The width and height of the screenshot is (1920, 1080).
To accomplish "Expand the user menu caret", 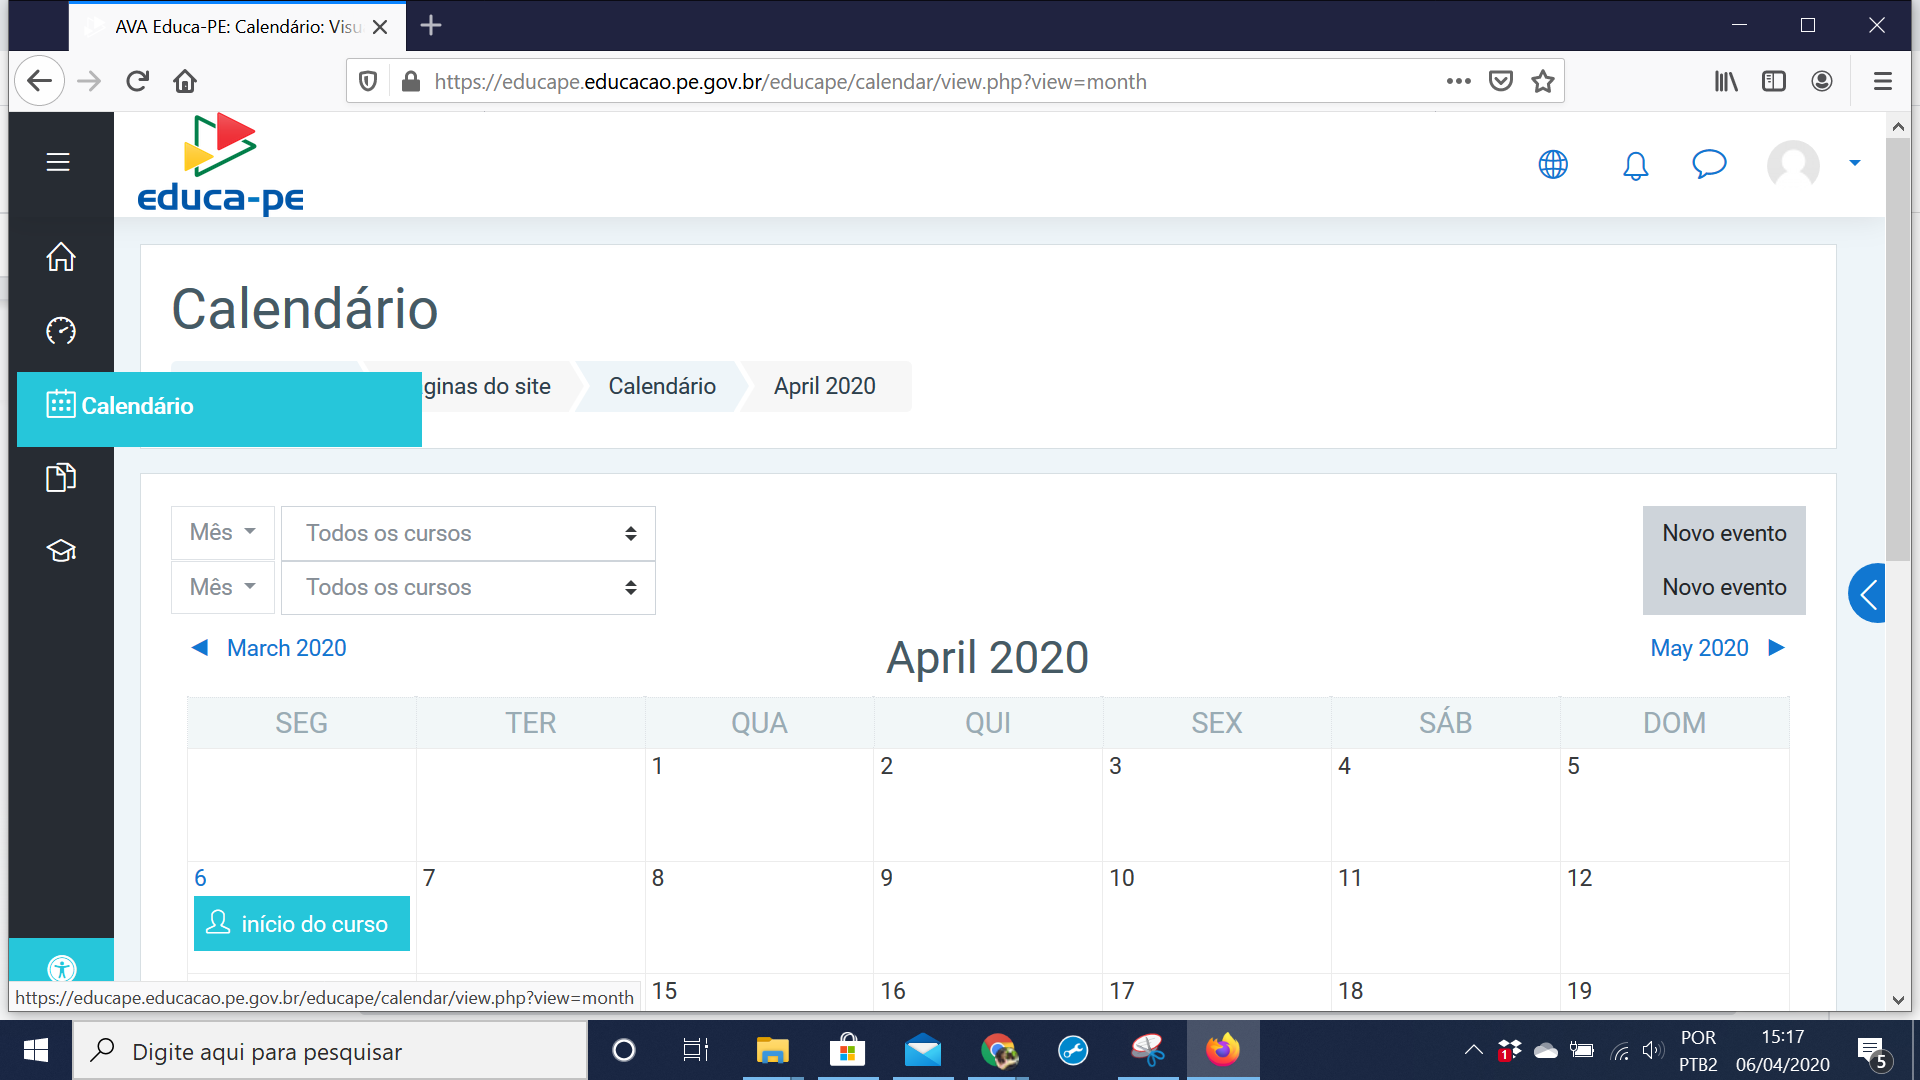I will point(1855,163).
